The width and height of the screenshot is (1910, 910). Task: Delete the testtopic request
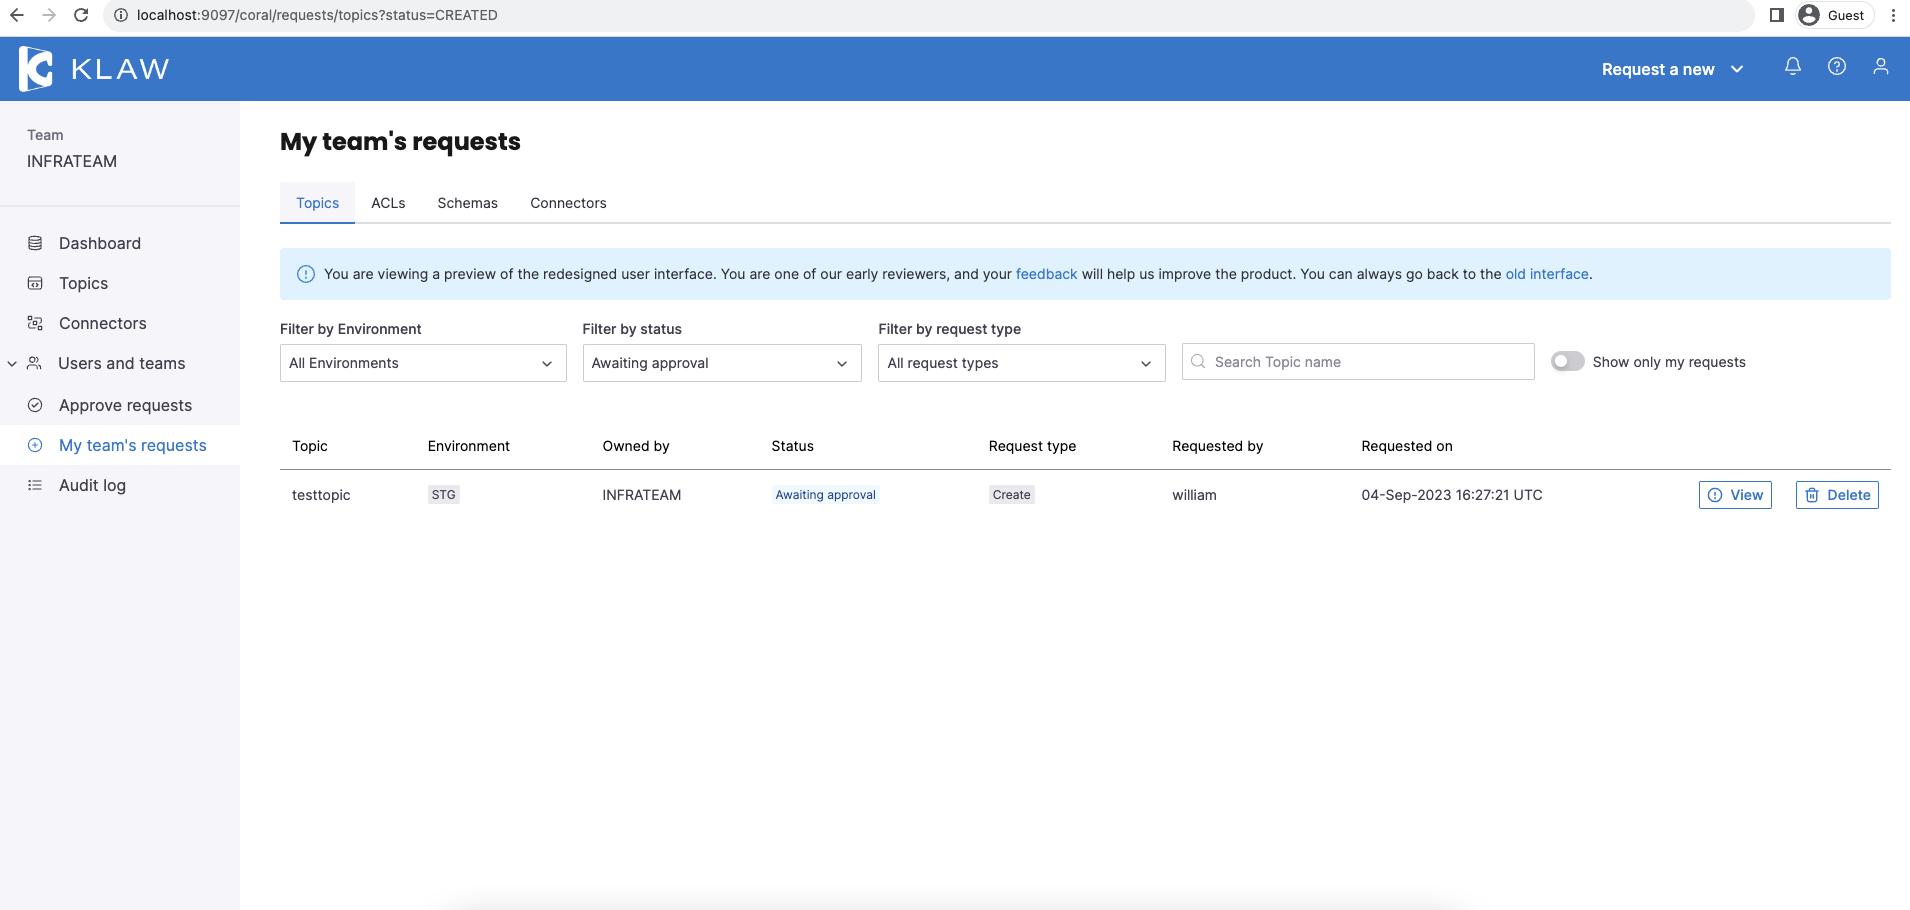coord(1837,494)
